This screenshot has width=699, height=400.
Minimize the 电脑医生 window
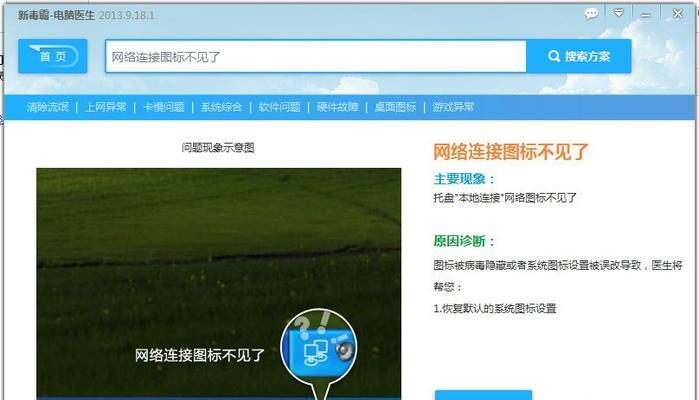click(646, 15)
